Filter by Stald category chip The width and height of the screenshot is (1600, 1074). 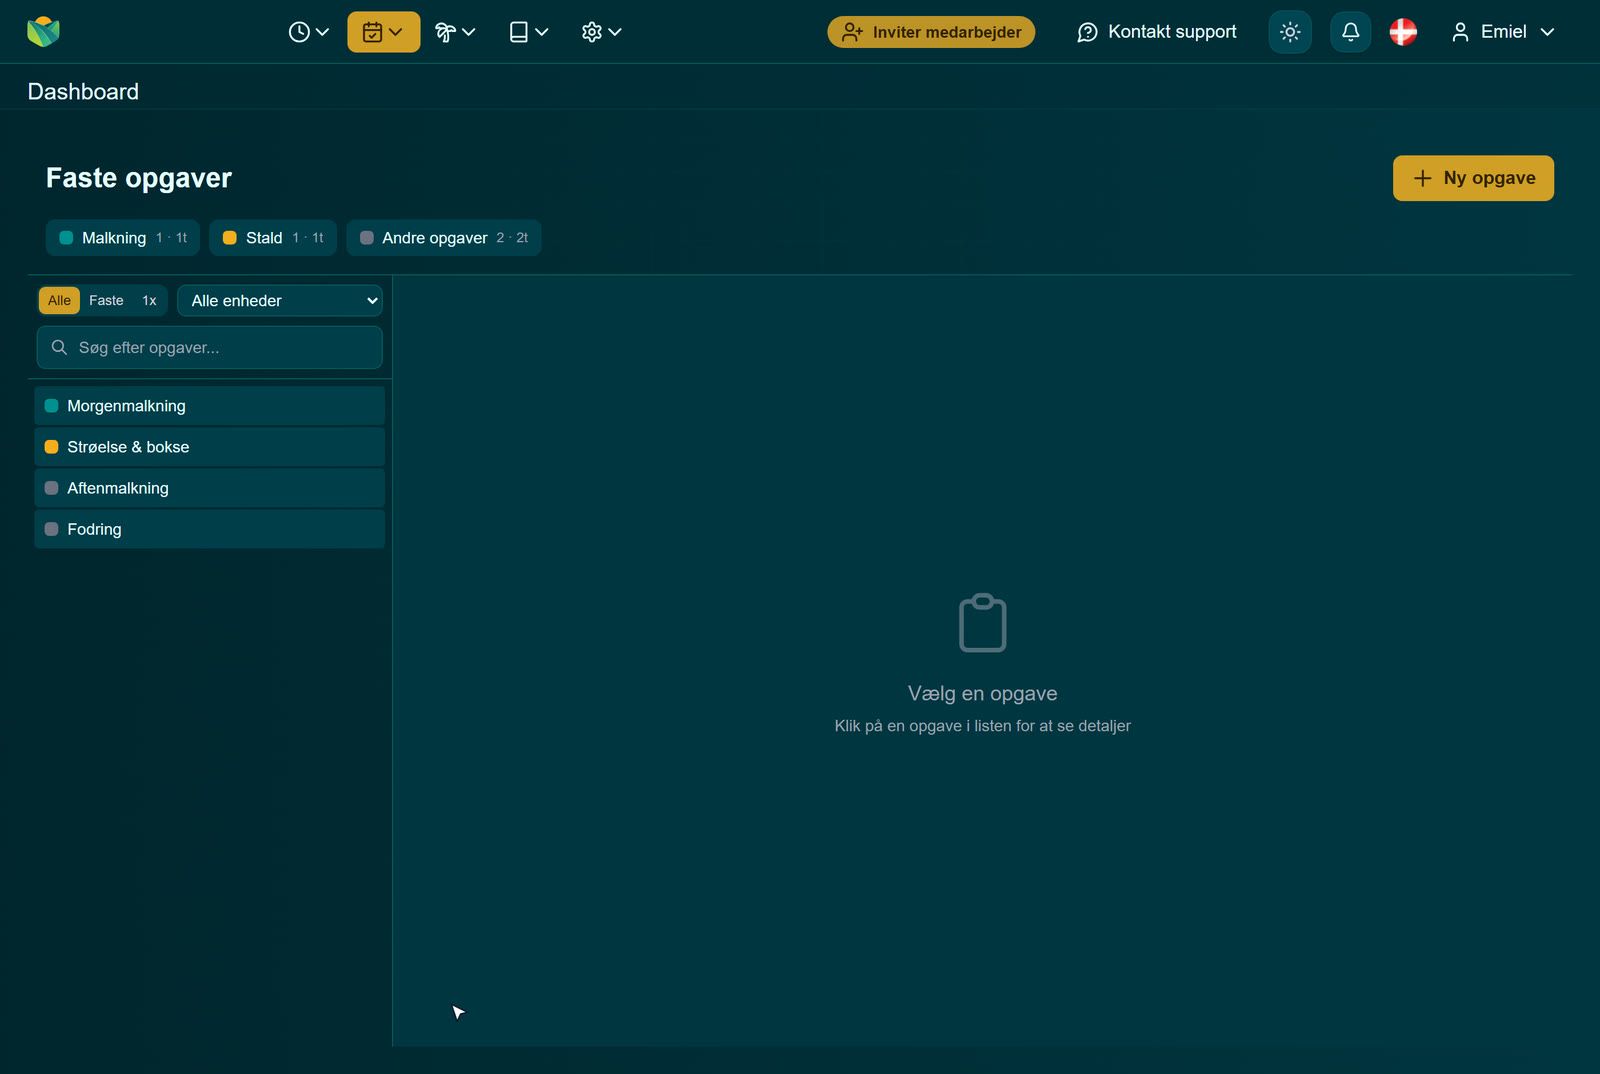(x=273, y=238)
